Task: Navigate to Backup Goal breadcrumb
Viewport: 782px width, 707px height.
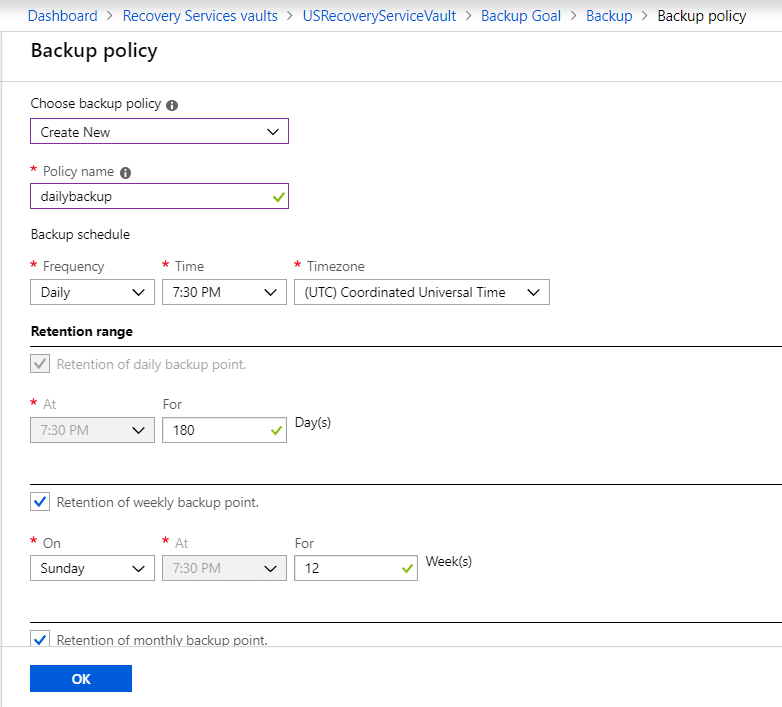Action: point(521,16)
